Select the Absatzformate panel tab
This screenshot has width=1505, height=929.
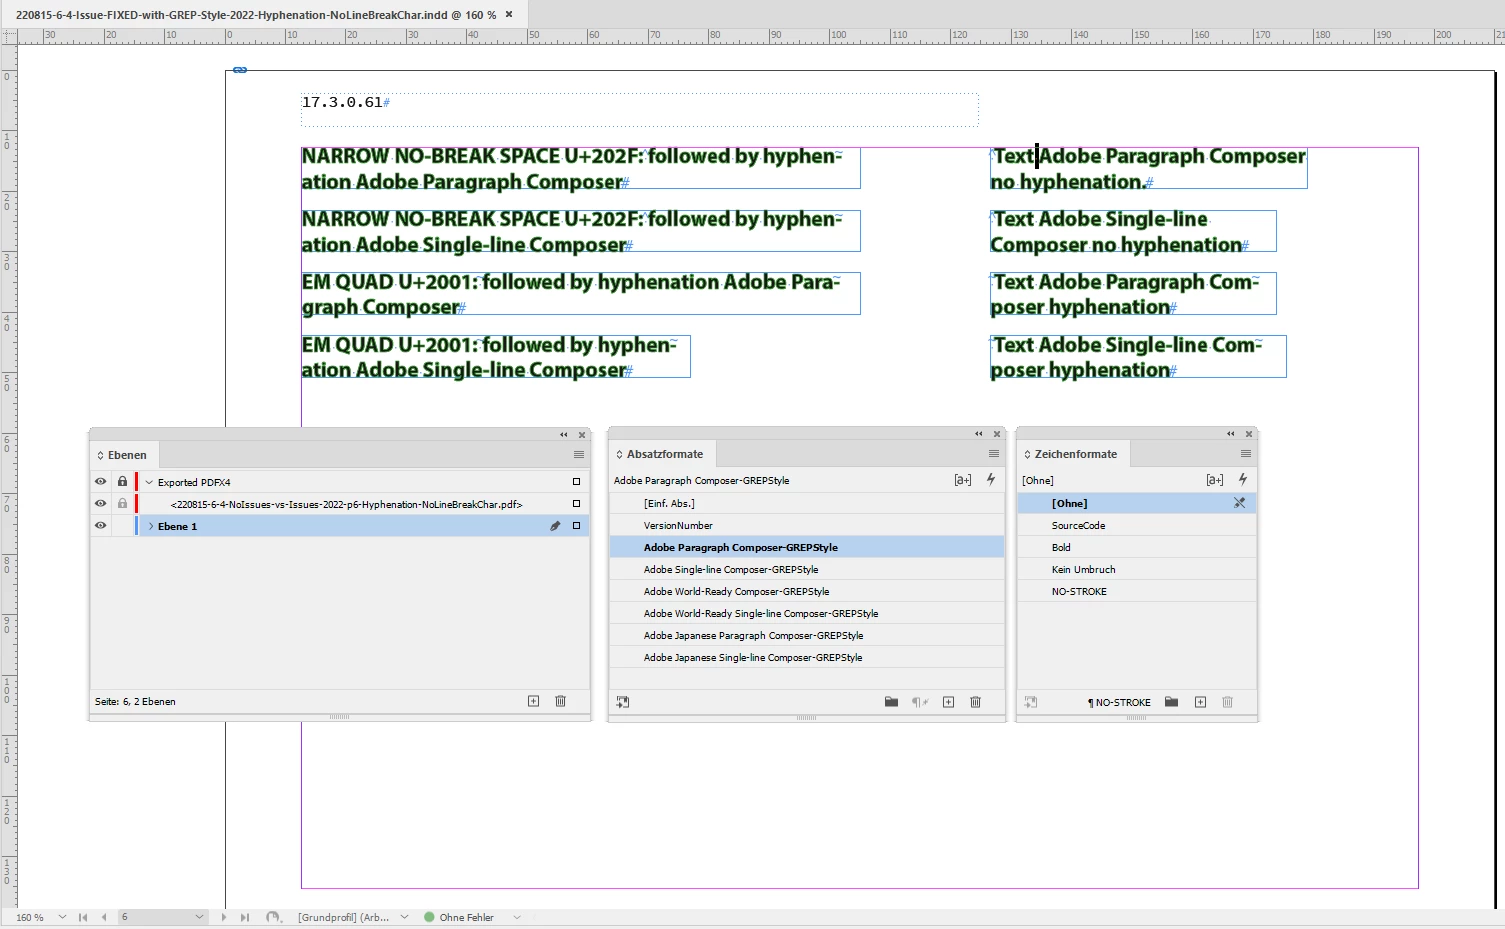[664, 454]
